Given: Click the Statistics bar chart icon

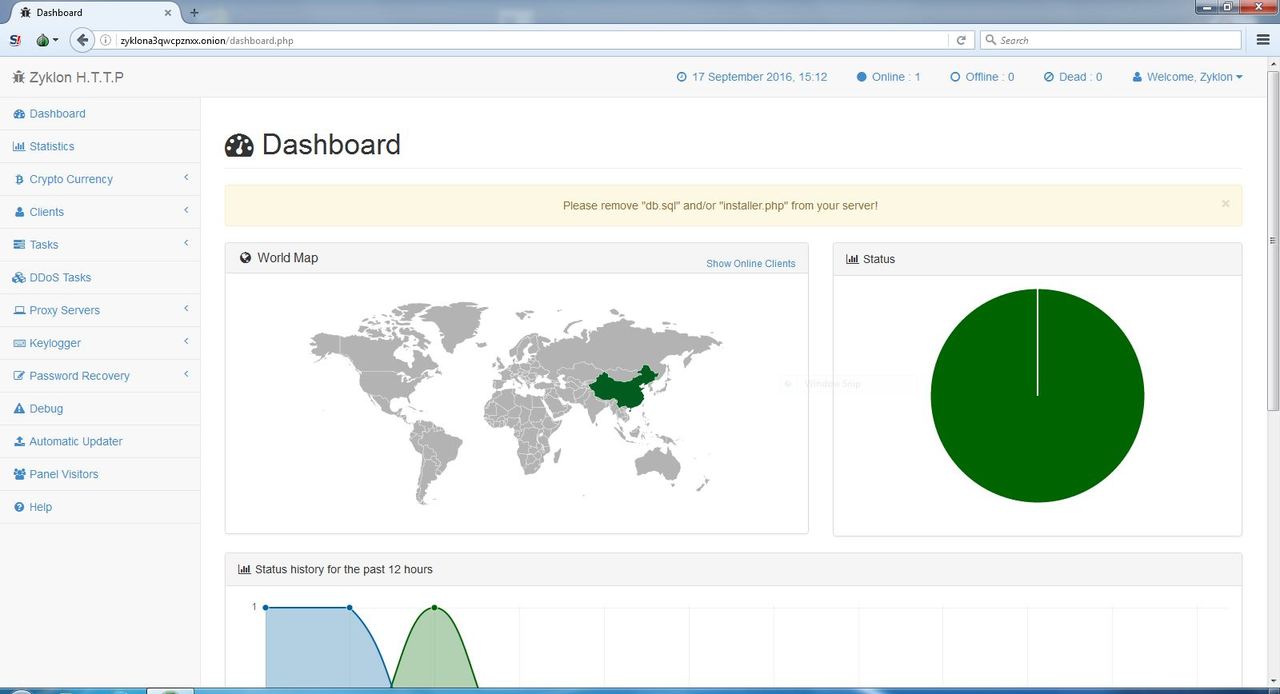Looking at the screenshot, I should [x=19, y=147].
